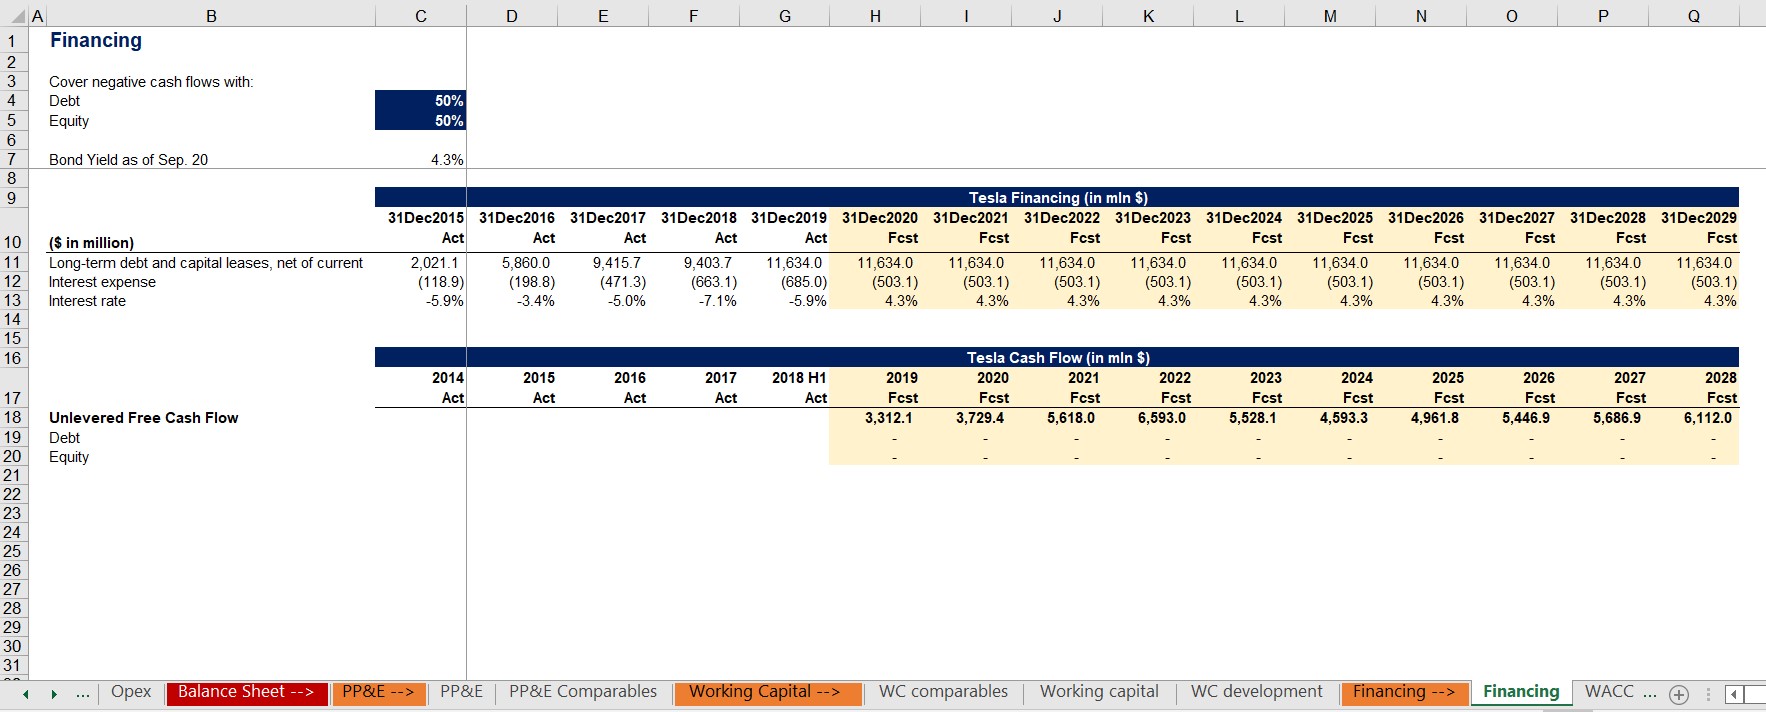The image size is (1766, 712).
Task: Select the 5,618.0 cash flow cell
Action: 1057,418
